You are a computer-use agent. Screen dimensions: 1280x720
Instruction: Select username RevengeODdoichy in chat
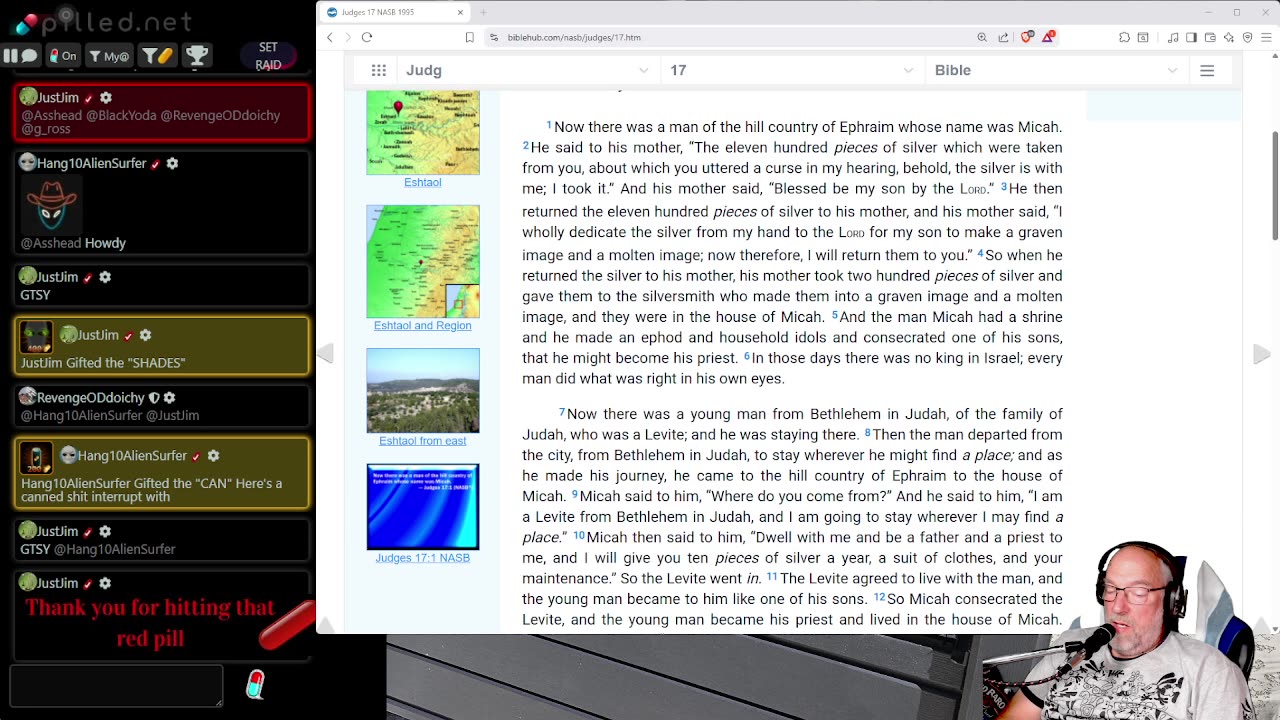tap(91, 397)
